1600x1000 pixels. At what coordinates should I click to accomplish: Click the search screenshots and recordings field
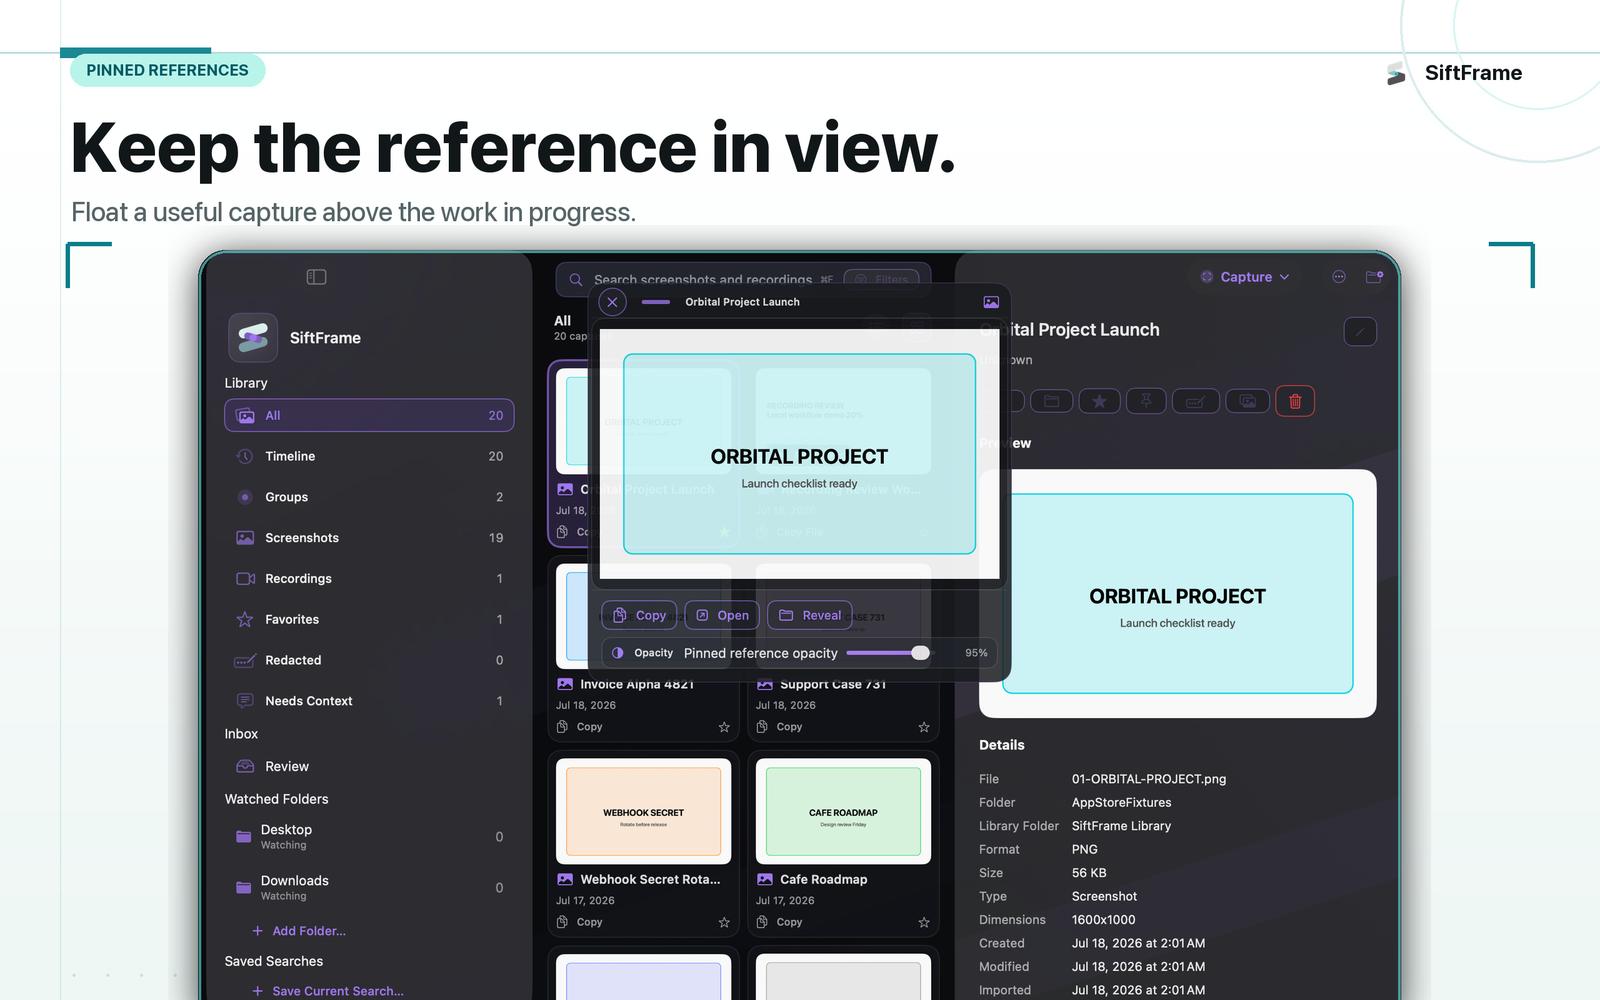743,280
